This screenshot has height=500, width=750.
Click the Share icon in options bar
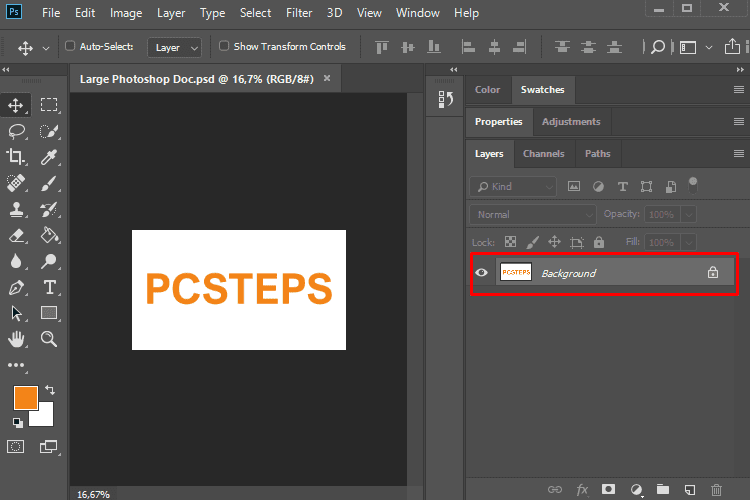(x=732, y=46)
